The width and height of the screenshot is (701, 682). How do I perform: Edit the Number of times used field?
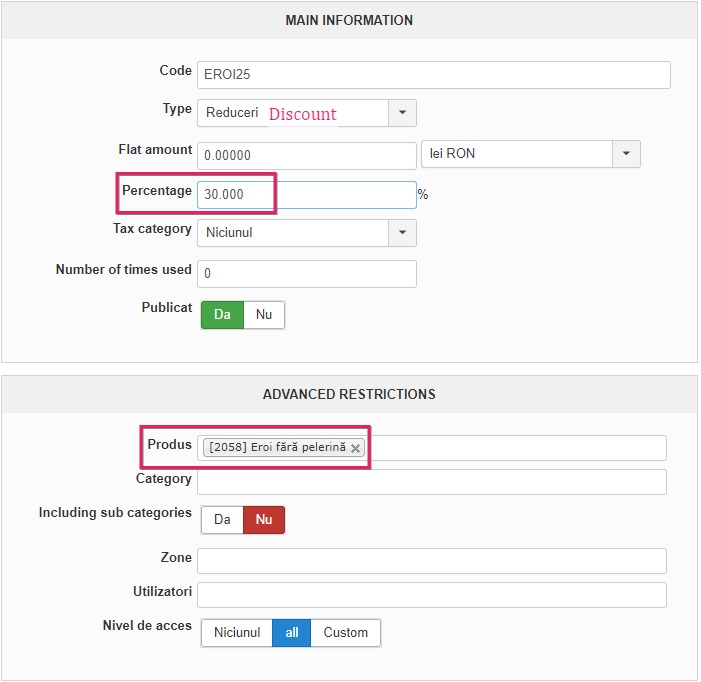pyautogui.click(x=306, y=273)
